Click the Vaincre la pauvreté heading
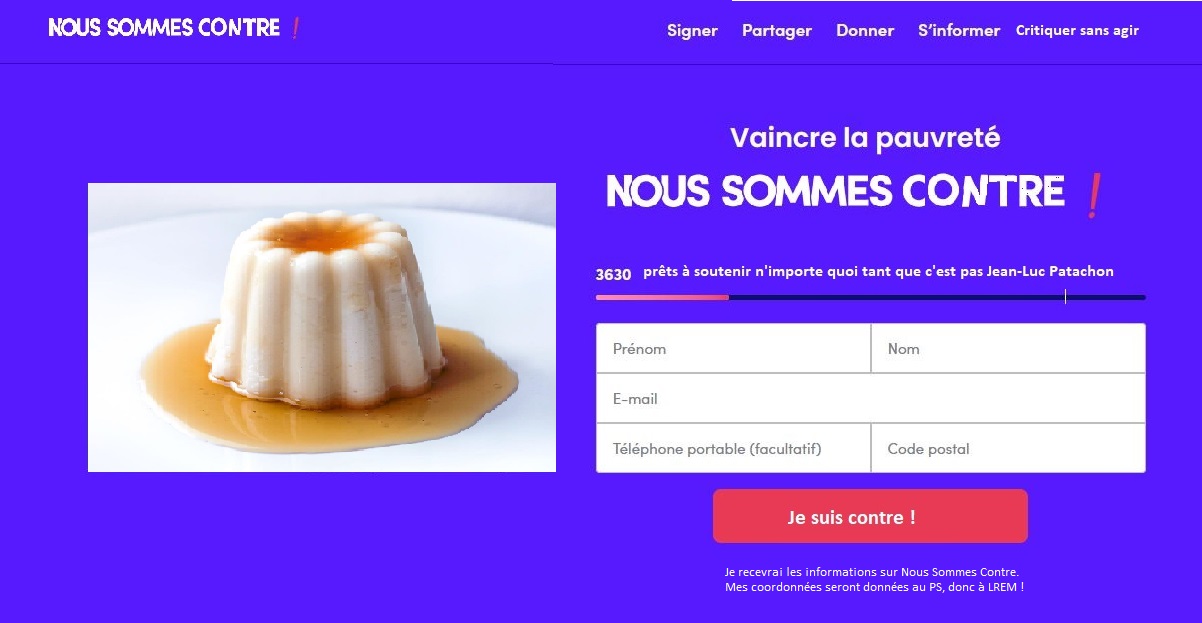 coord(865,137)
